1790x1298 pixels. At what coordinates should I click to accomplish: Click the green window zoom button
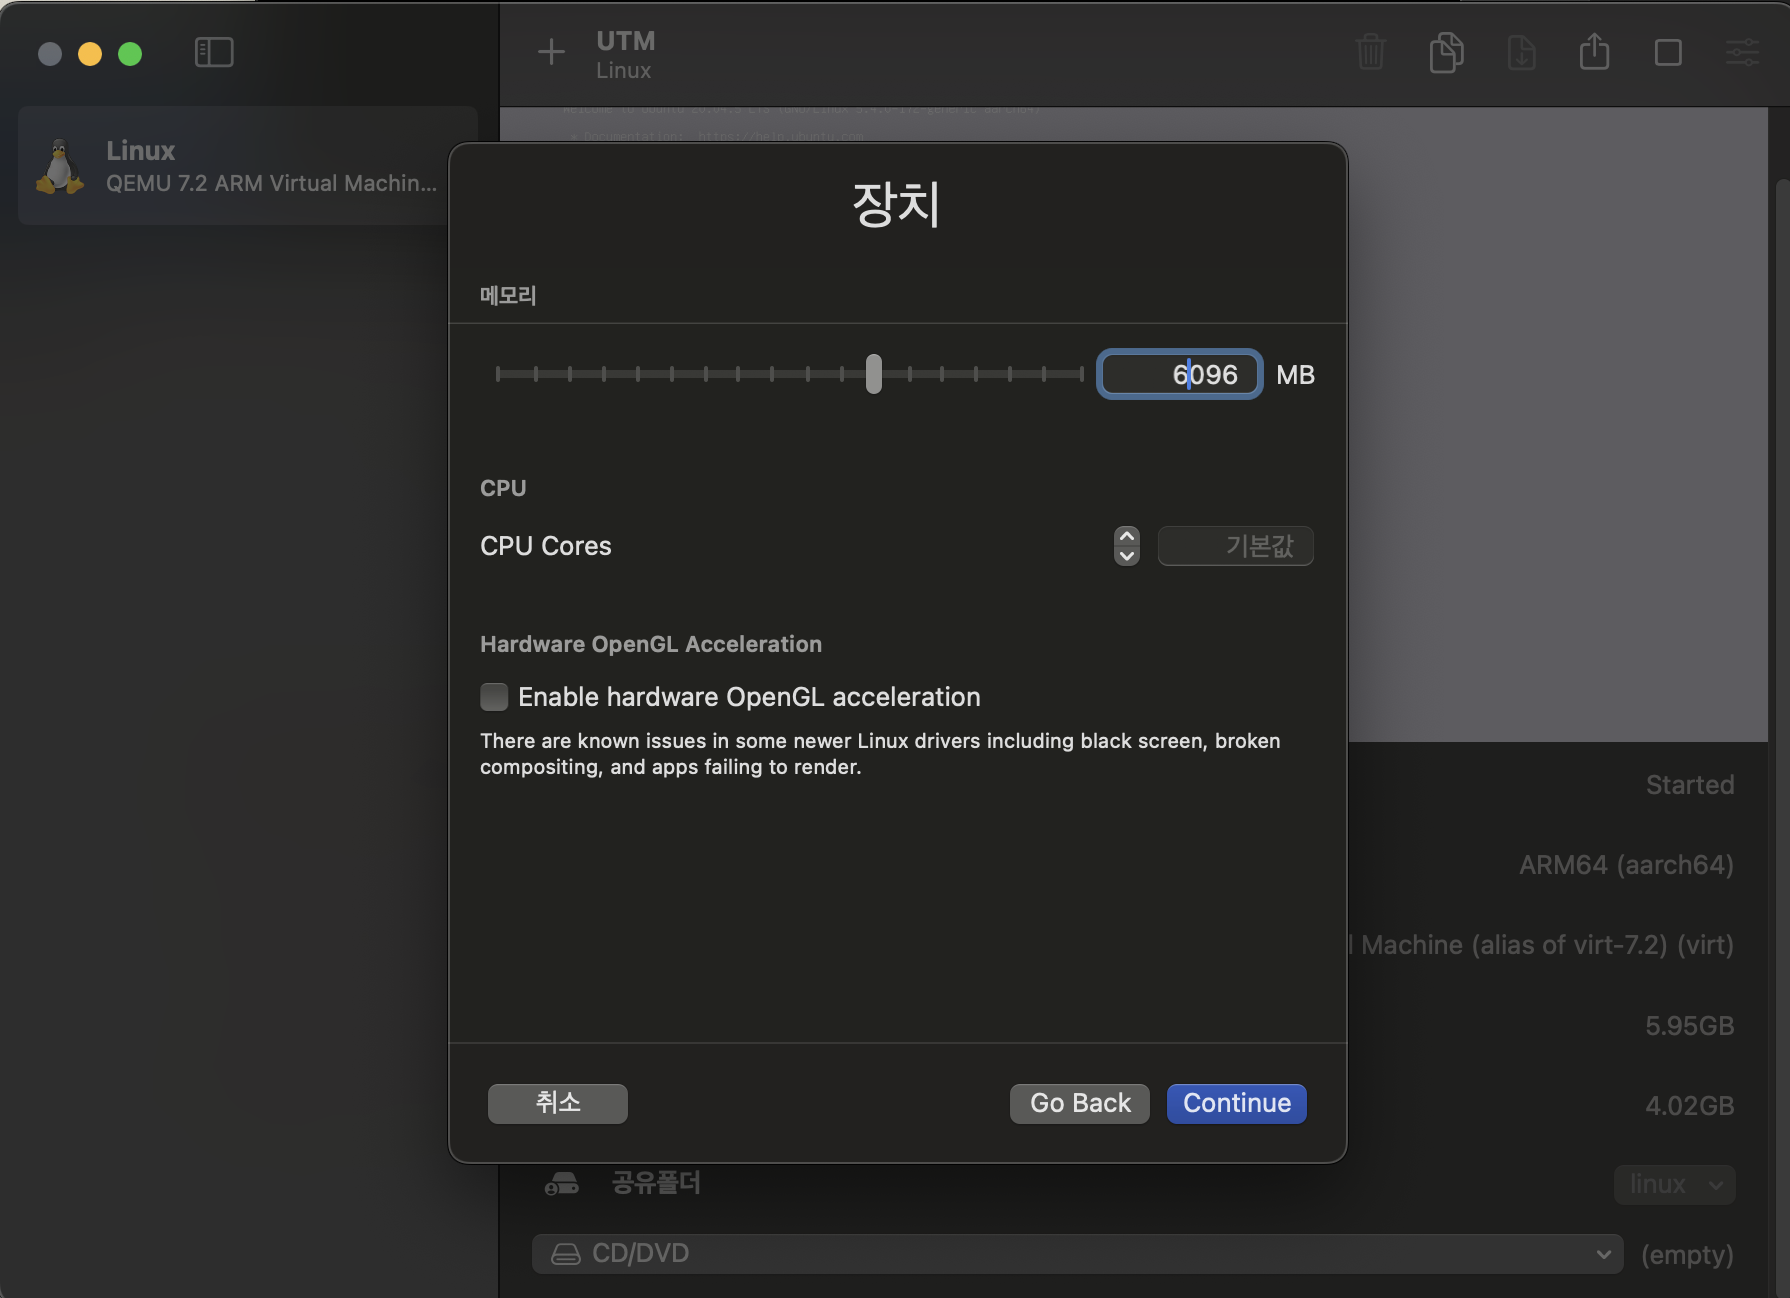(130, 53)
